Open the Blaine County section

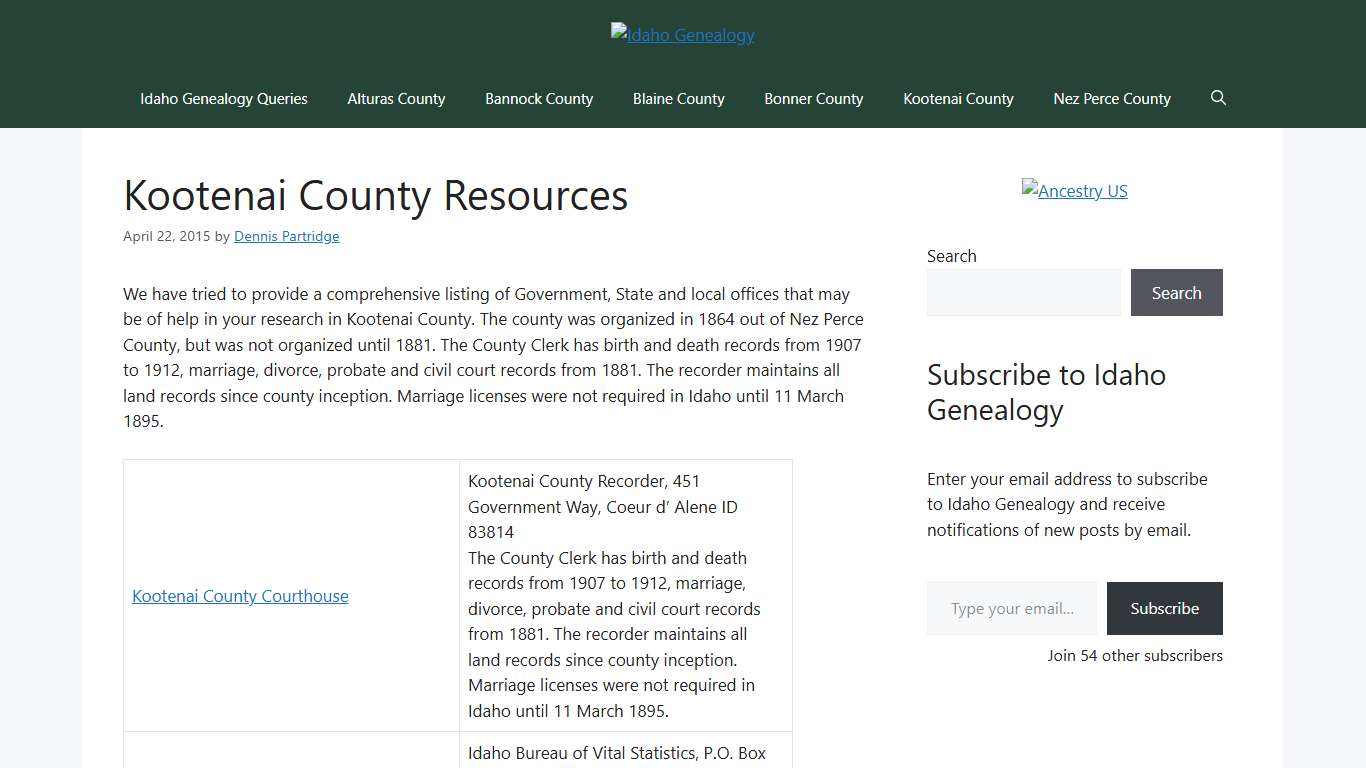(x=678, y=98)
